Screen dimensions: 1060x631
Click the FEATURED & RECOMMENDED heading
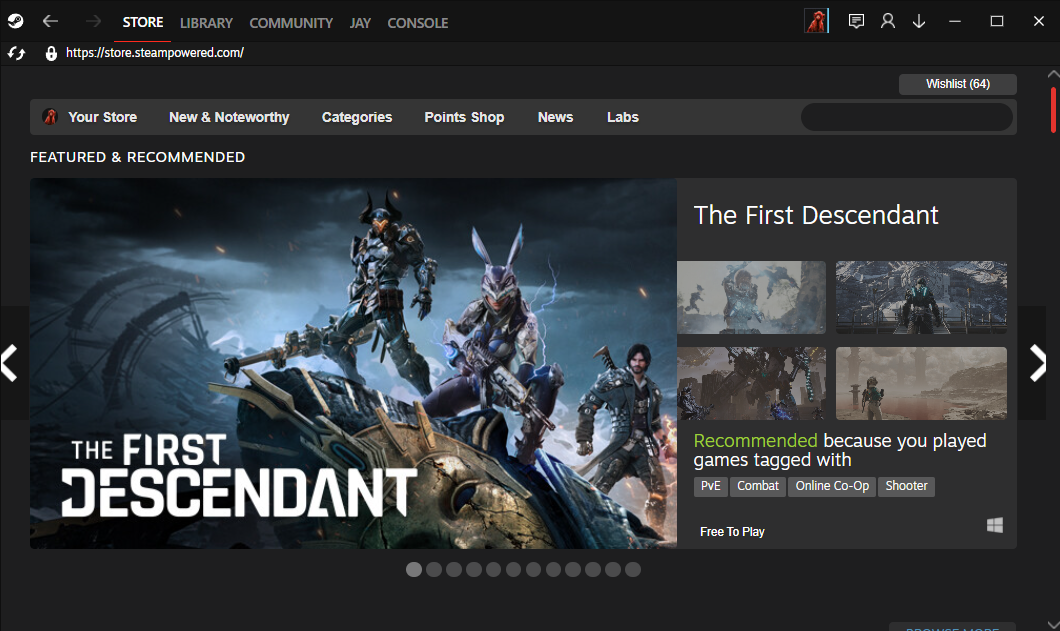point(137,157)
